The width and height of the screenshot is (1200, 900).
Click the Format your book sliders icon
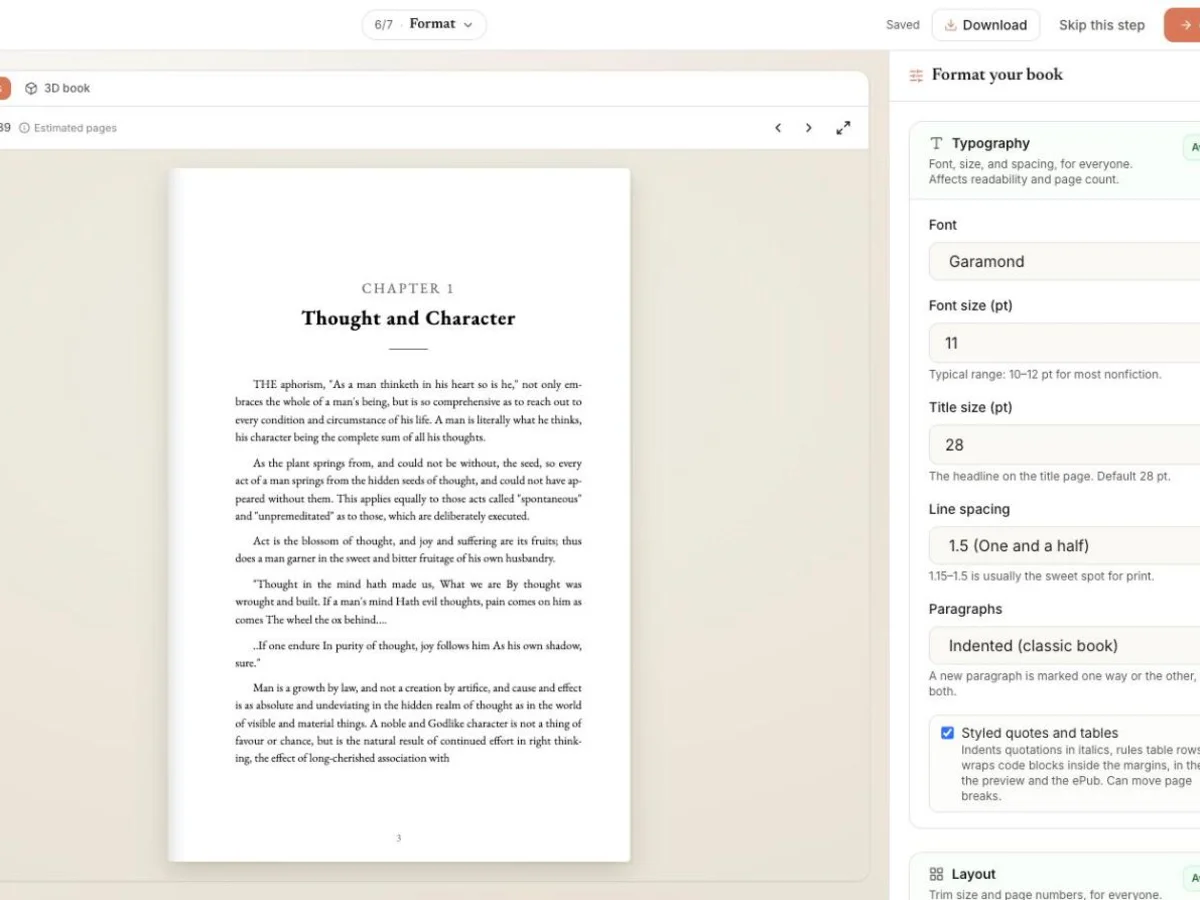[916, 75]
